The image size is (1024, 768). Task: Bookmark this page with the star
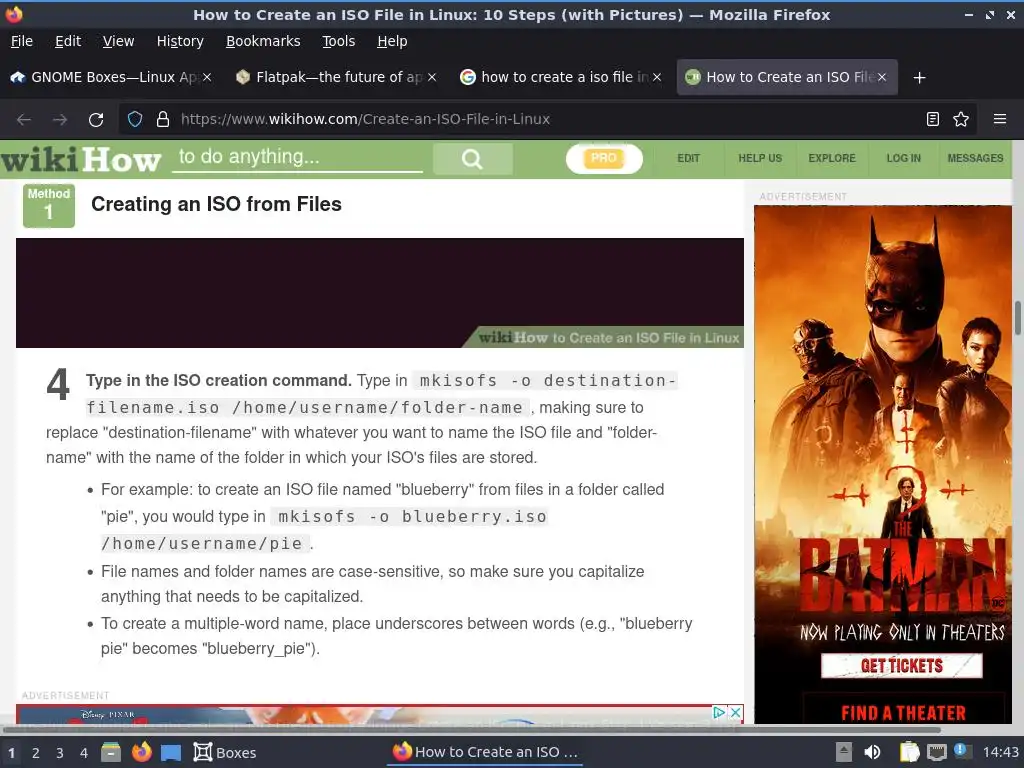coord(961,119)
